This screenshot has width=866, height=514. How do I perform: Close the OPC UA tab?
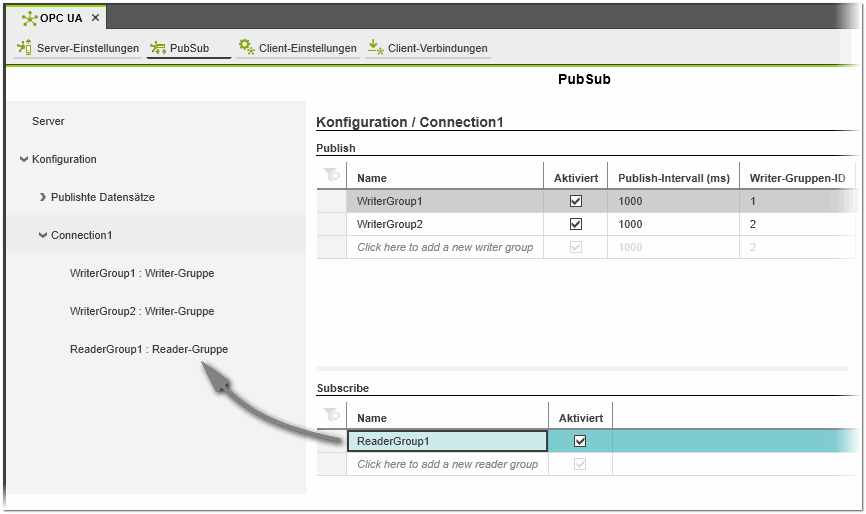click(95, 18)
